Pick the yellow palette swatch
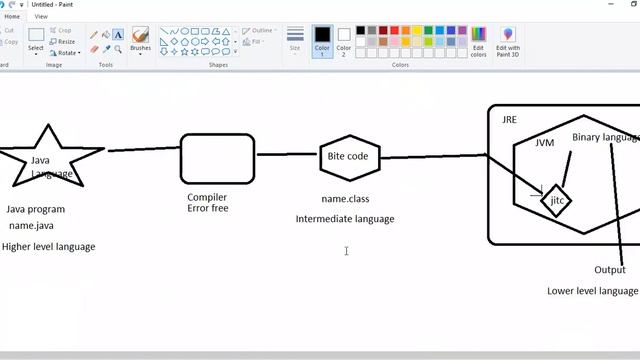This screenshot has height=360, width=640. (417, 31)
